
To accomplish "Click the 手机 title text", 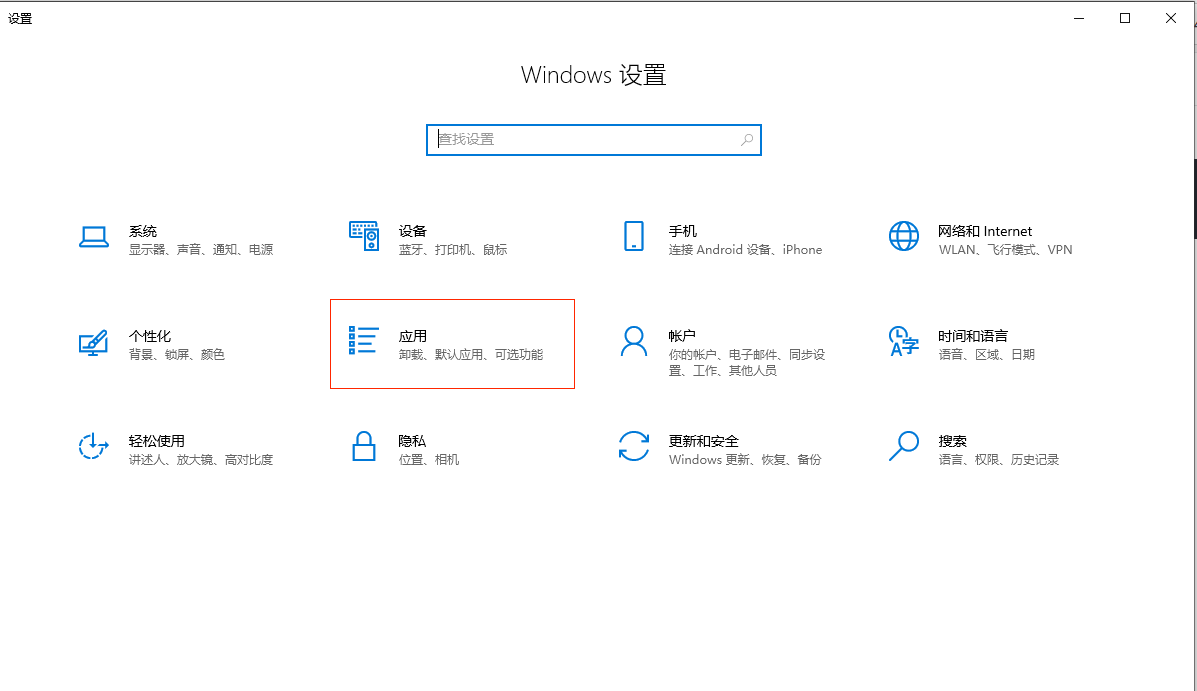I will (x=682, y=231).
